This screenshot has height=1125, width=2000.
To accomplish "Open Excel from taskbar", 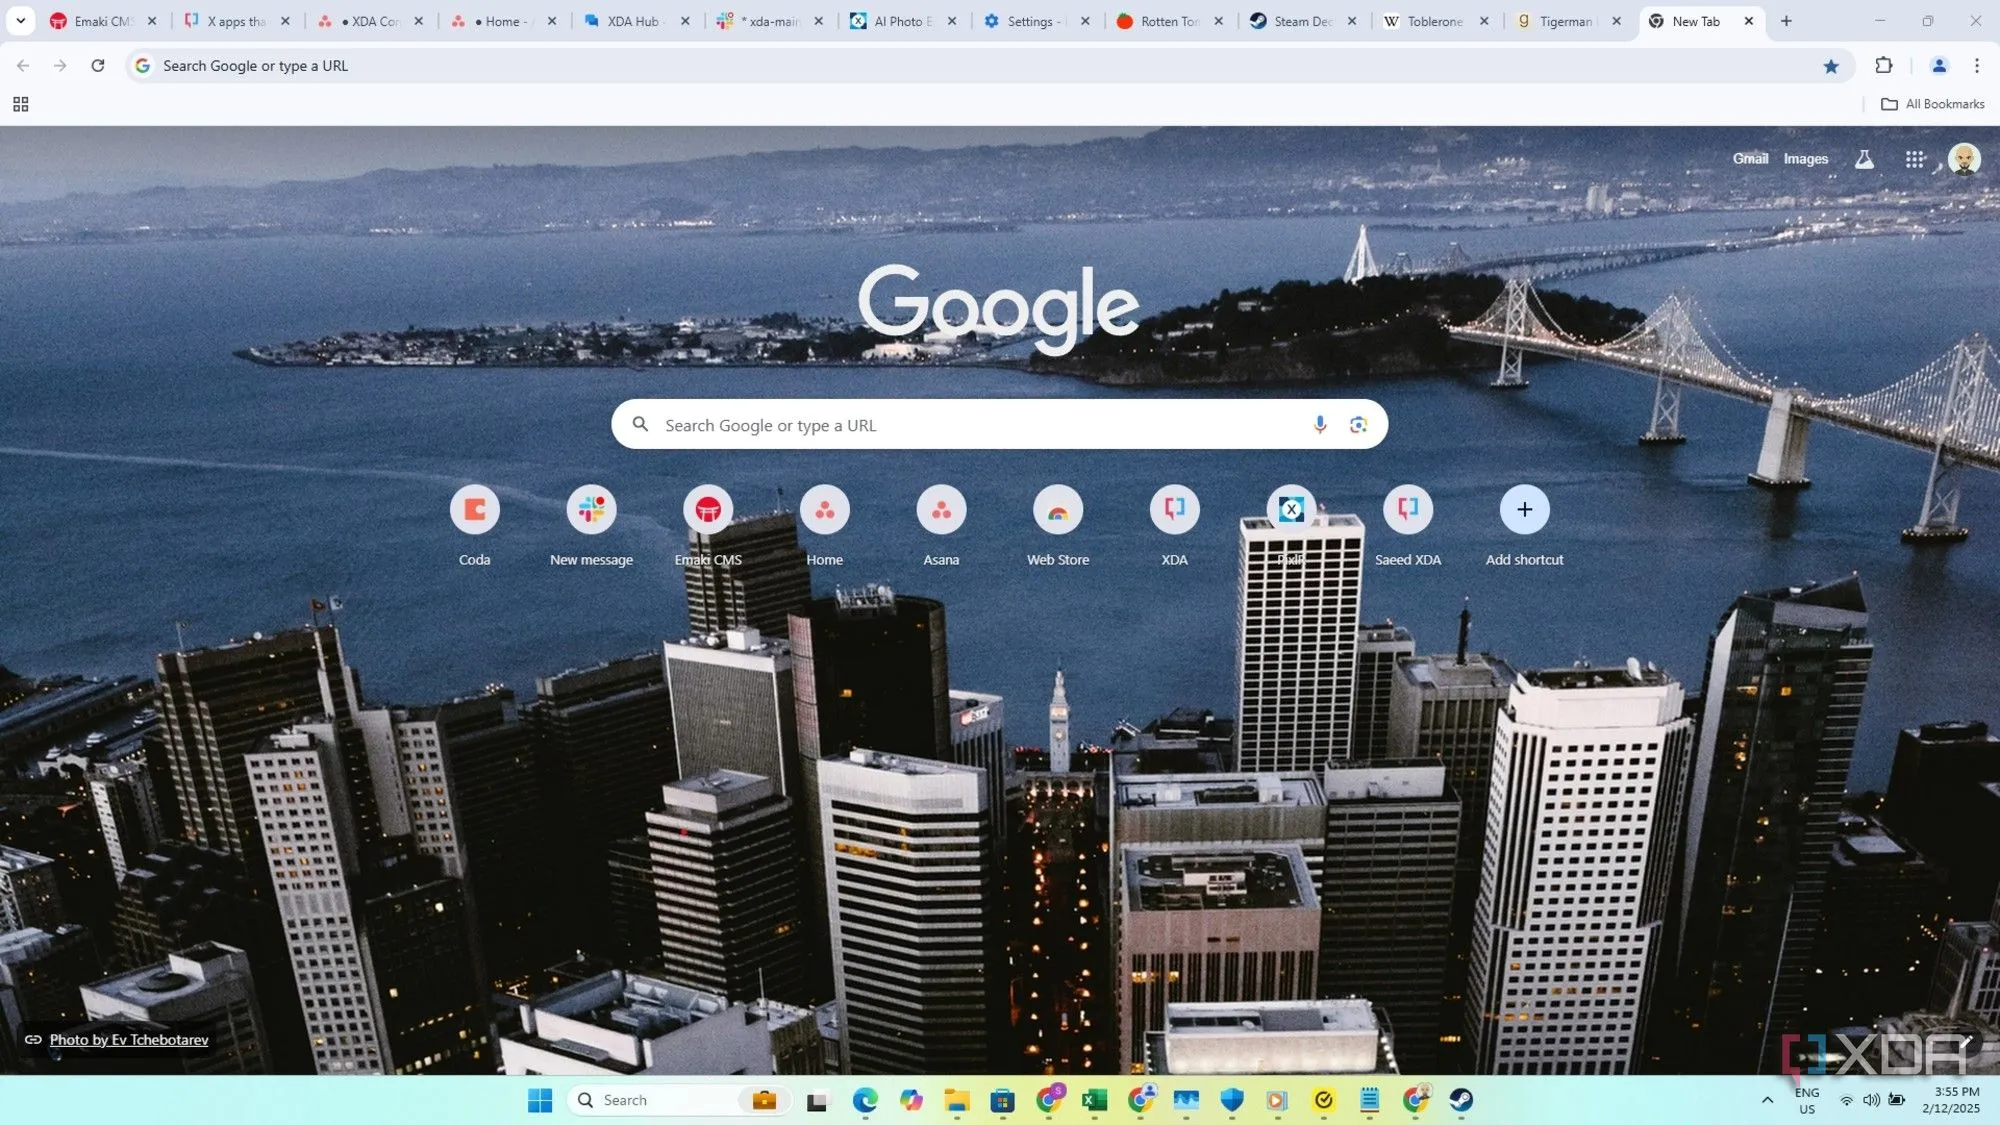I will [x=1094, y=1100].
